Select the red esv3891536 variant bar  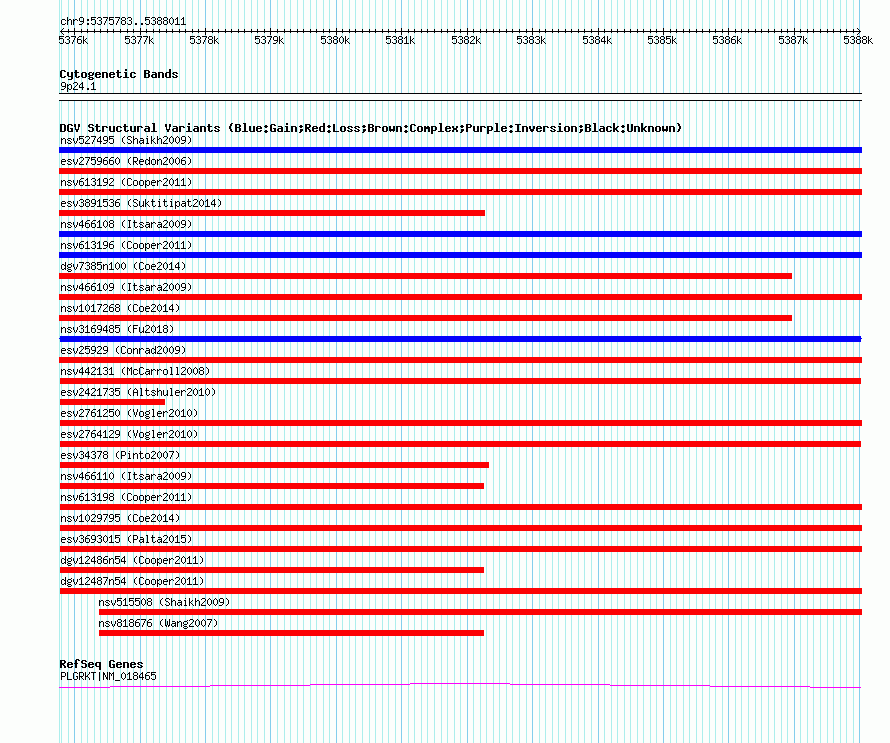coord(272,213)
